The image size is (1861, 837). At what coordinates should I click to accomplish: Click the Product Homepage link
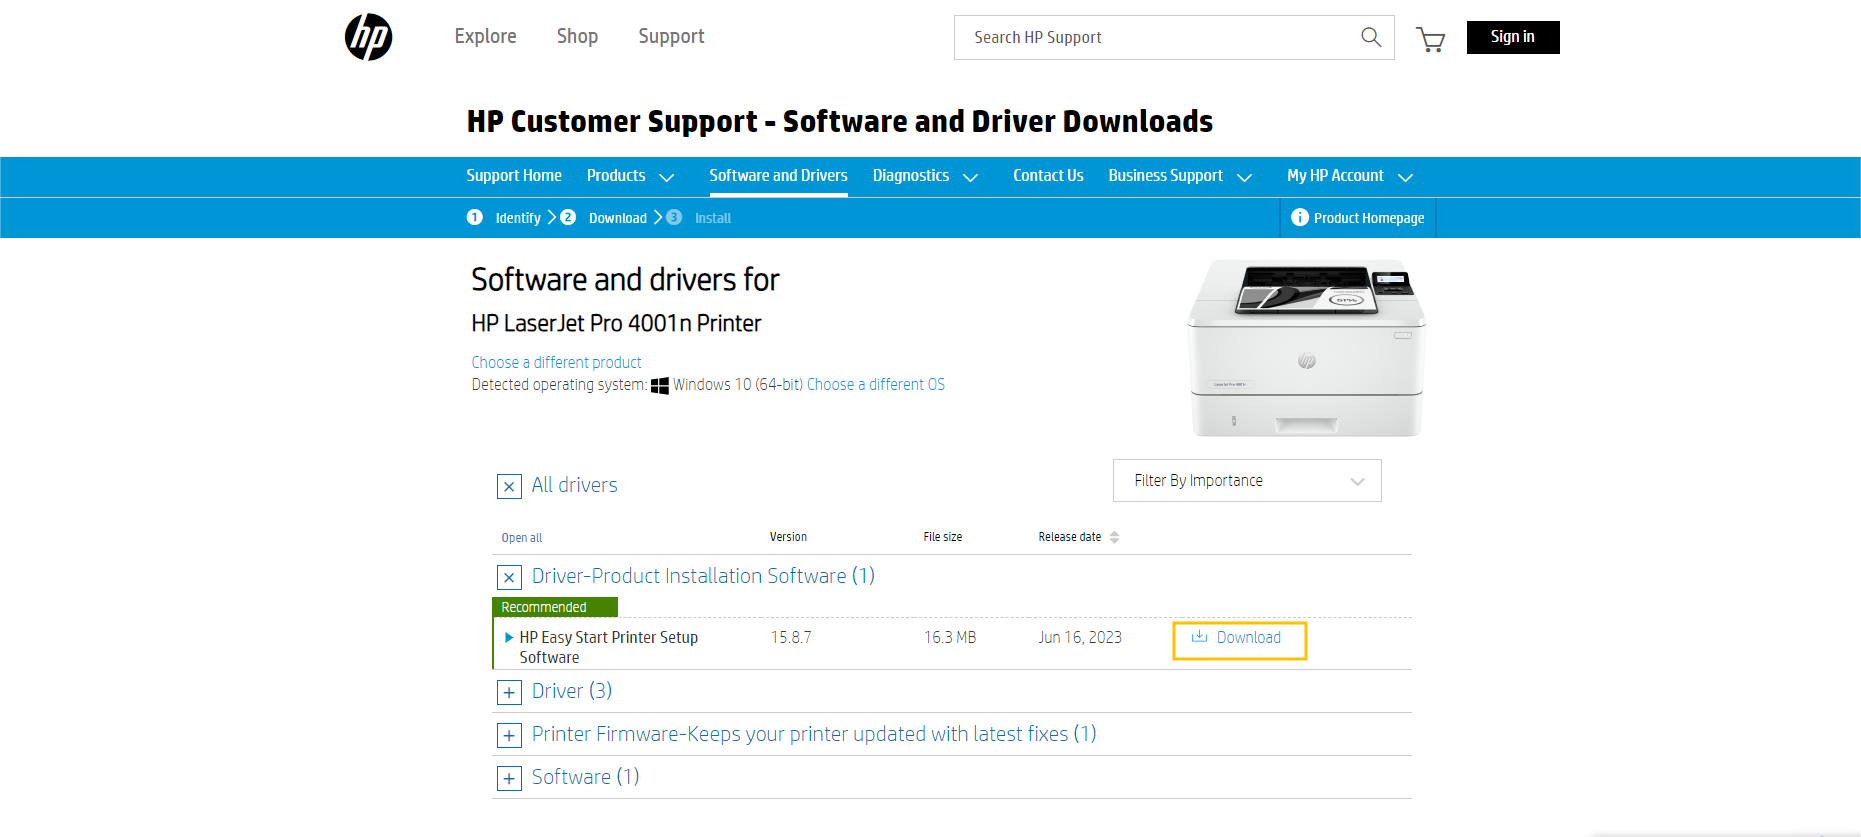[1369, 218]
